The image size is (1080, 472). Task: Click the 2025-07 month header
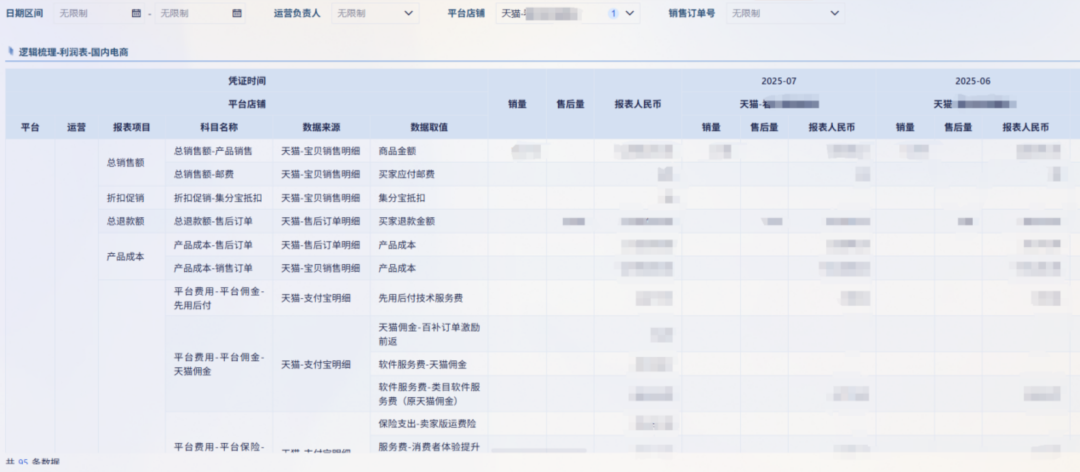click(779, 81)
